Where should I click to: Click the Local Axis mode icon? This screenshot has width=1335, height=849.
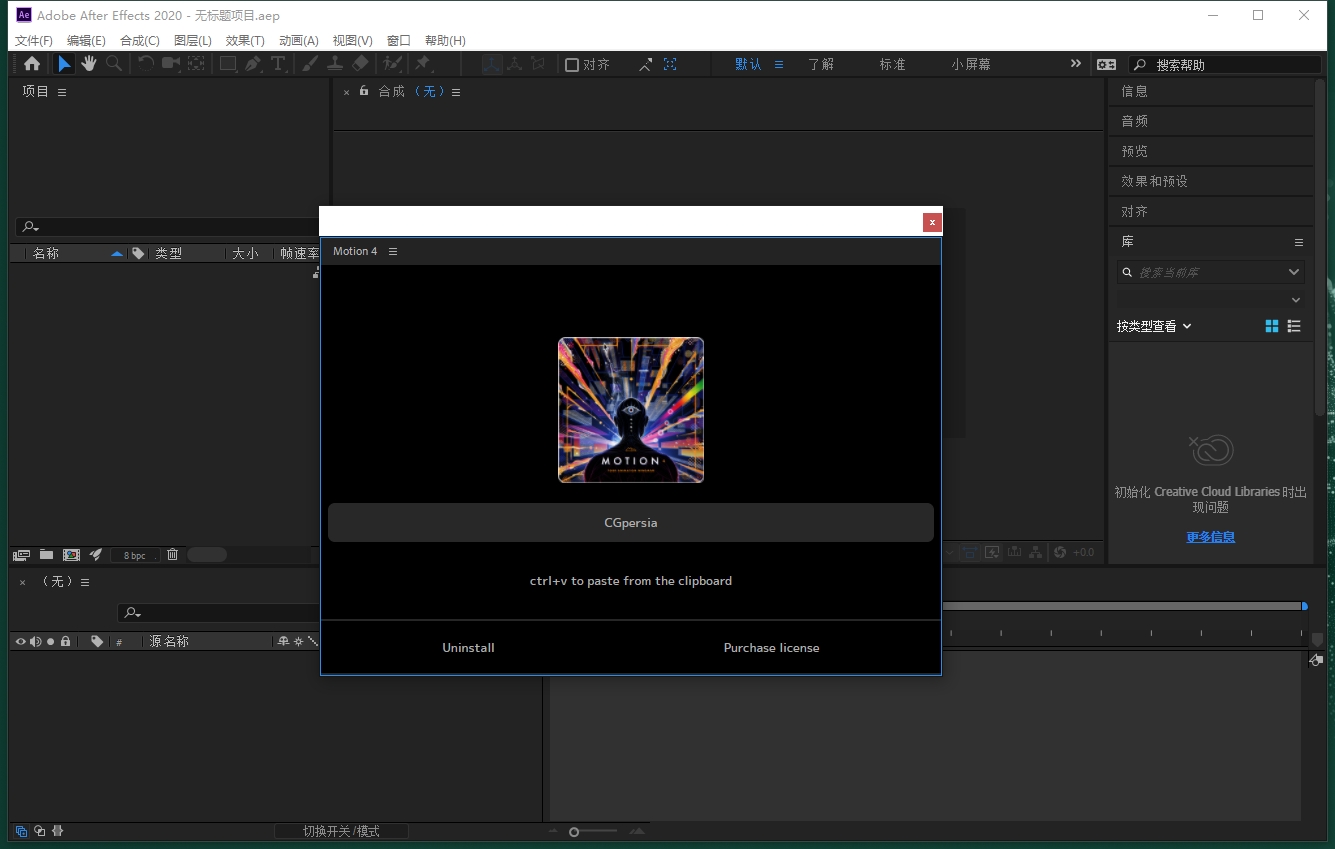[x=492, y=64]
